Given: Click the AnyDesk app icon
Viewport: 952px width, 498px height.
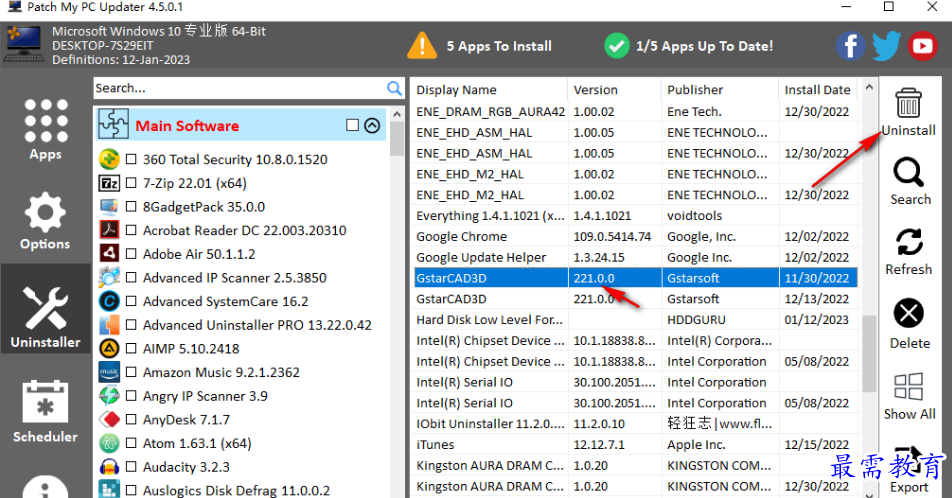Looking at the screenshot, I should (x=109, y=420).
